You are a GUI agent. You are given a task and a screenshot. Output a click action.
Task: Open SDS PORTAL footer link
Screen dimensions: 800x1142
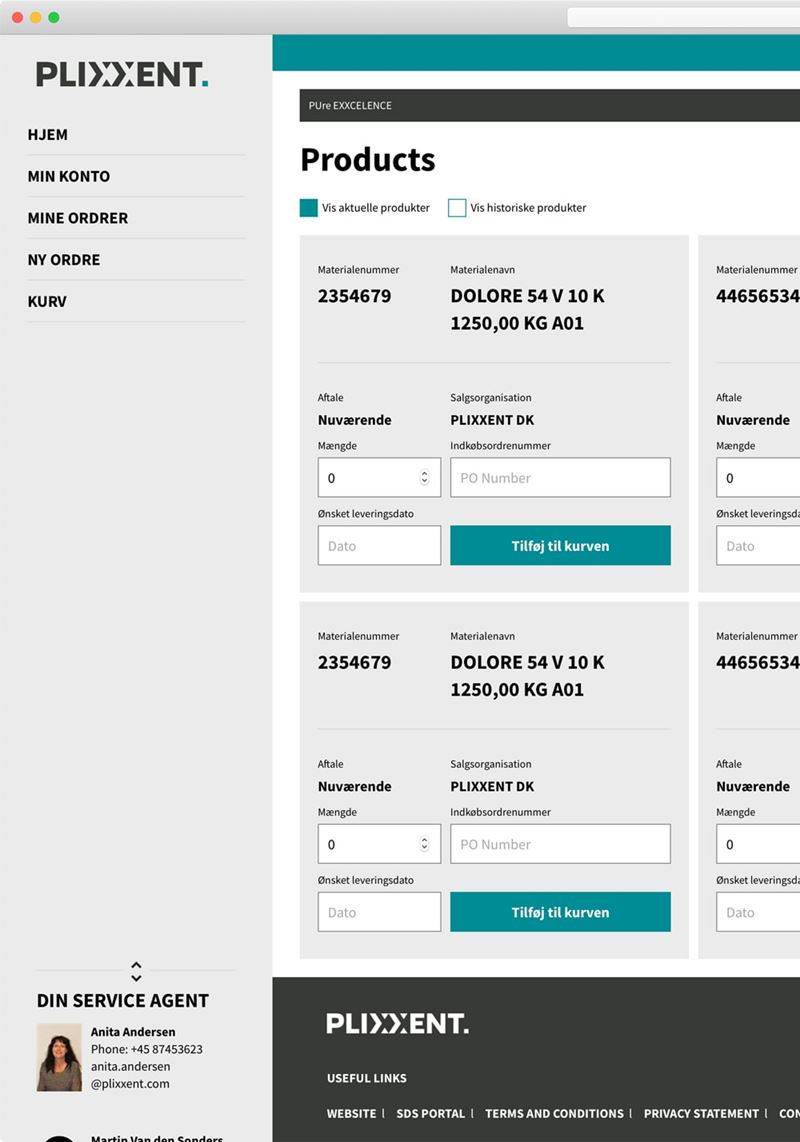[x=431, y=1114]
